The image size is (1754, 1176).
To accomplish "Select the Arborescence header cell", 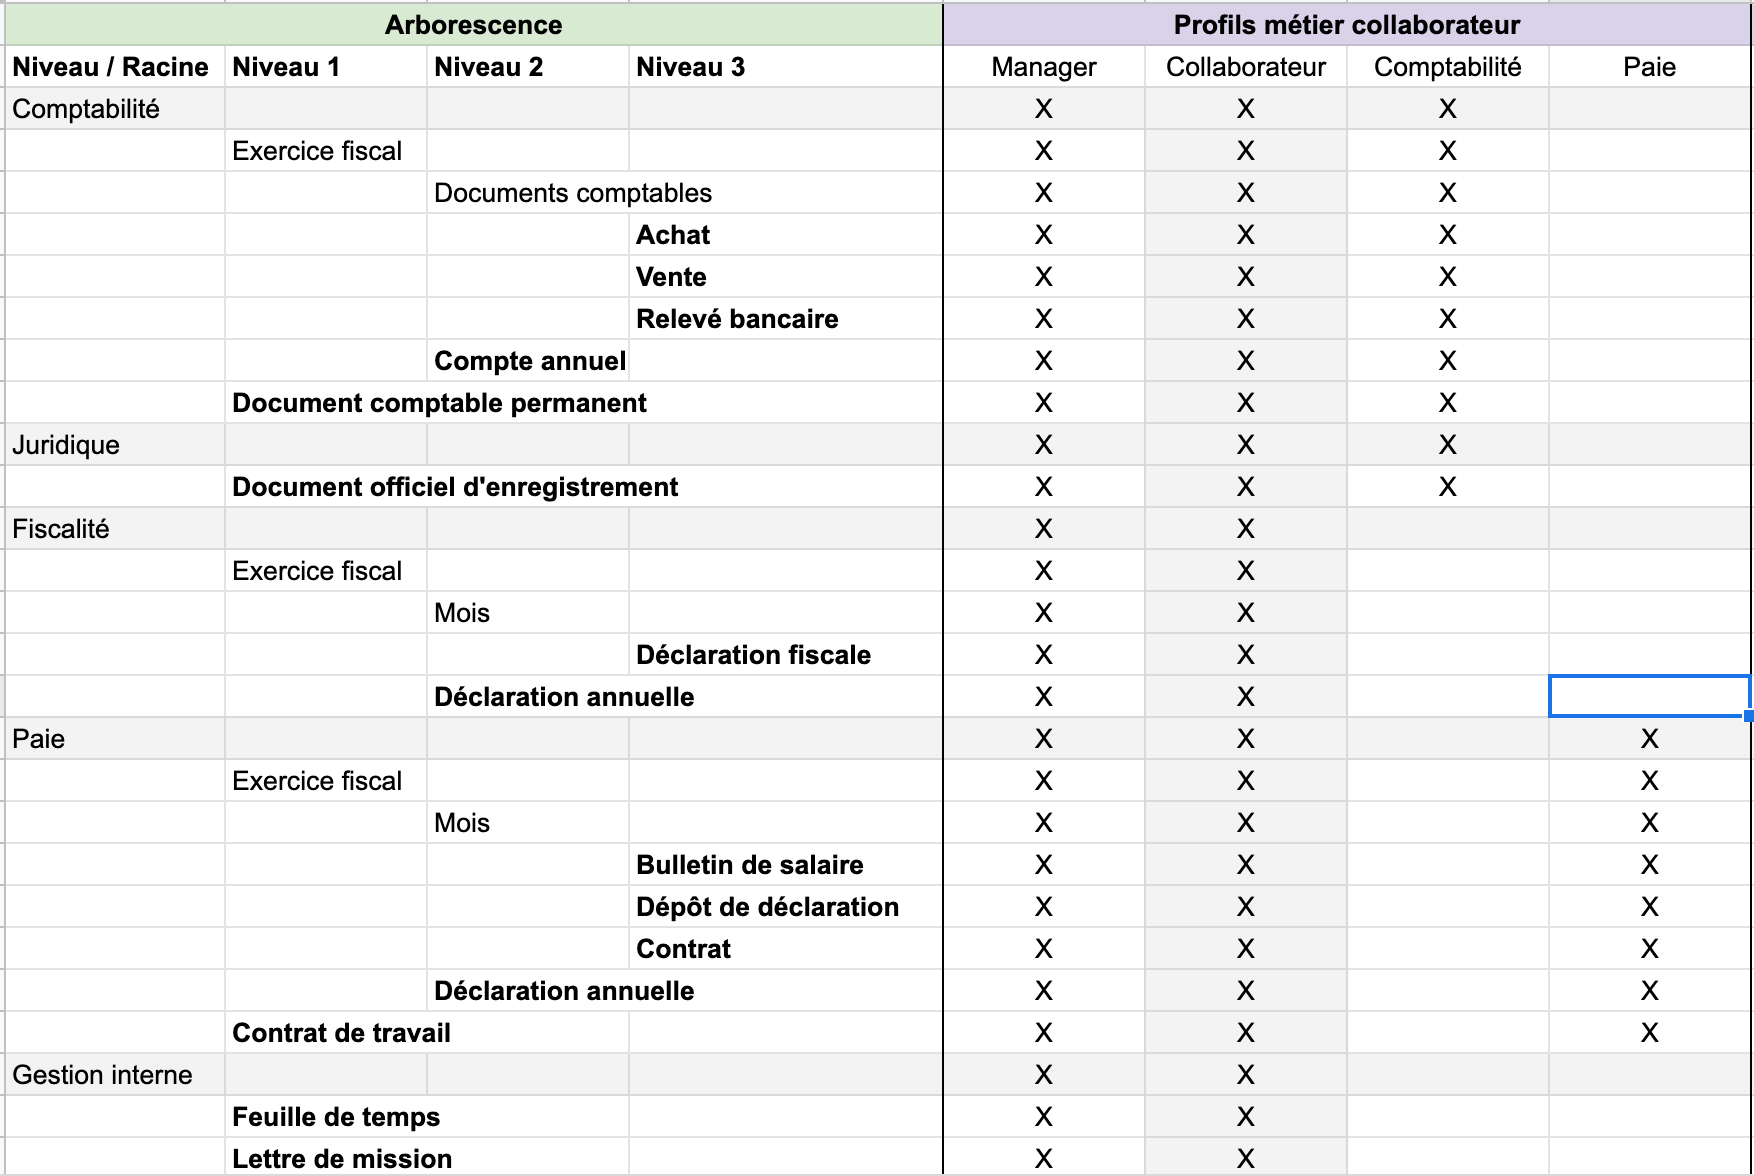I will click(472, 25).
